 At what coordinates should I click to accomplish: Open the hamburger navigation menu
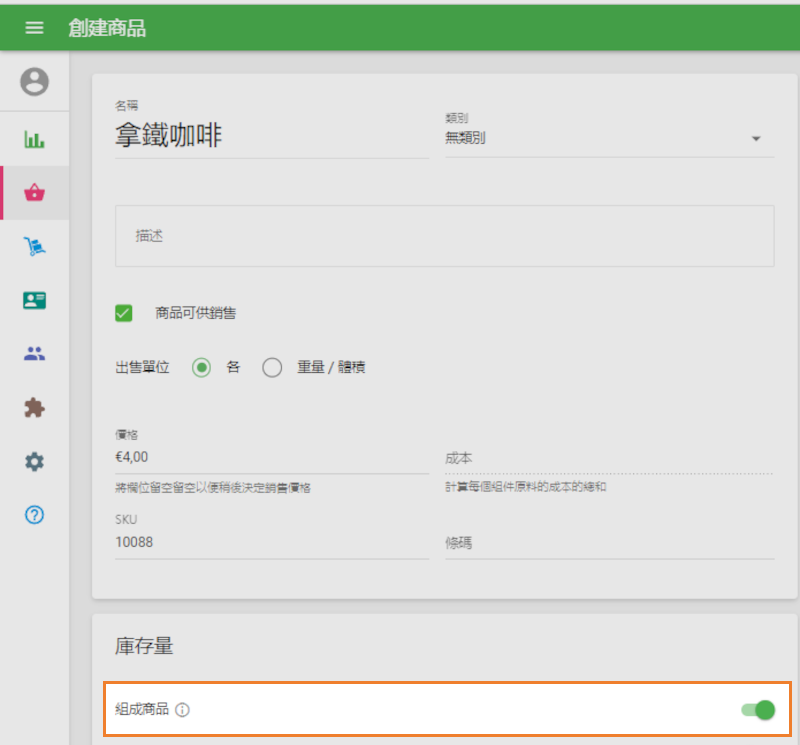point(34,28)
